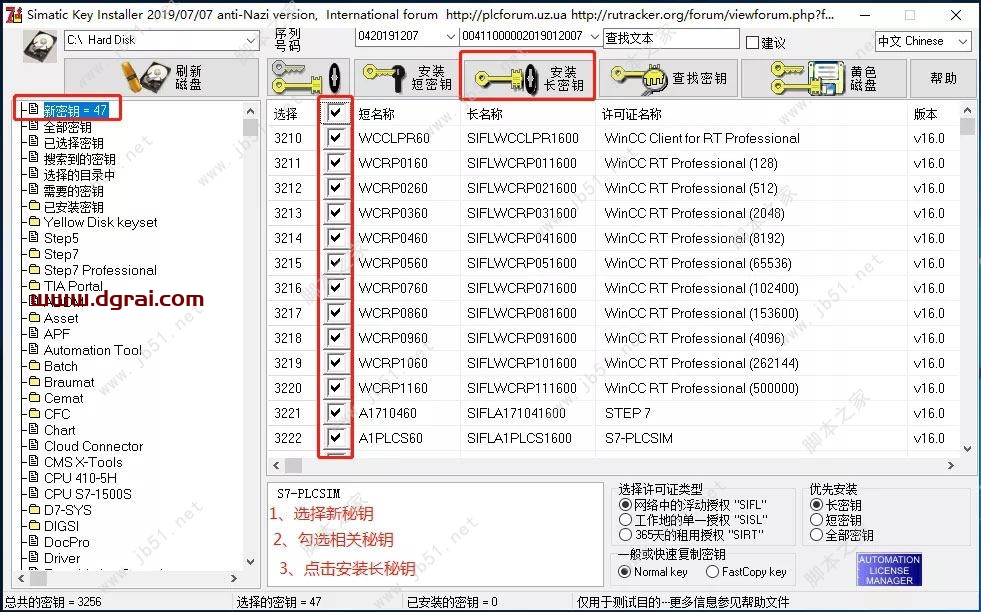The width and height of the screenshot is (981, 612).
Task: Open the D7-SYS folder
Action: click(68, 510)
